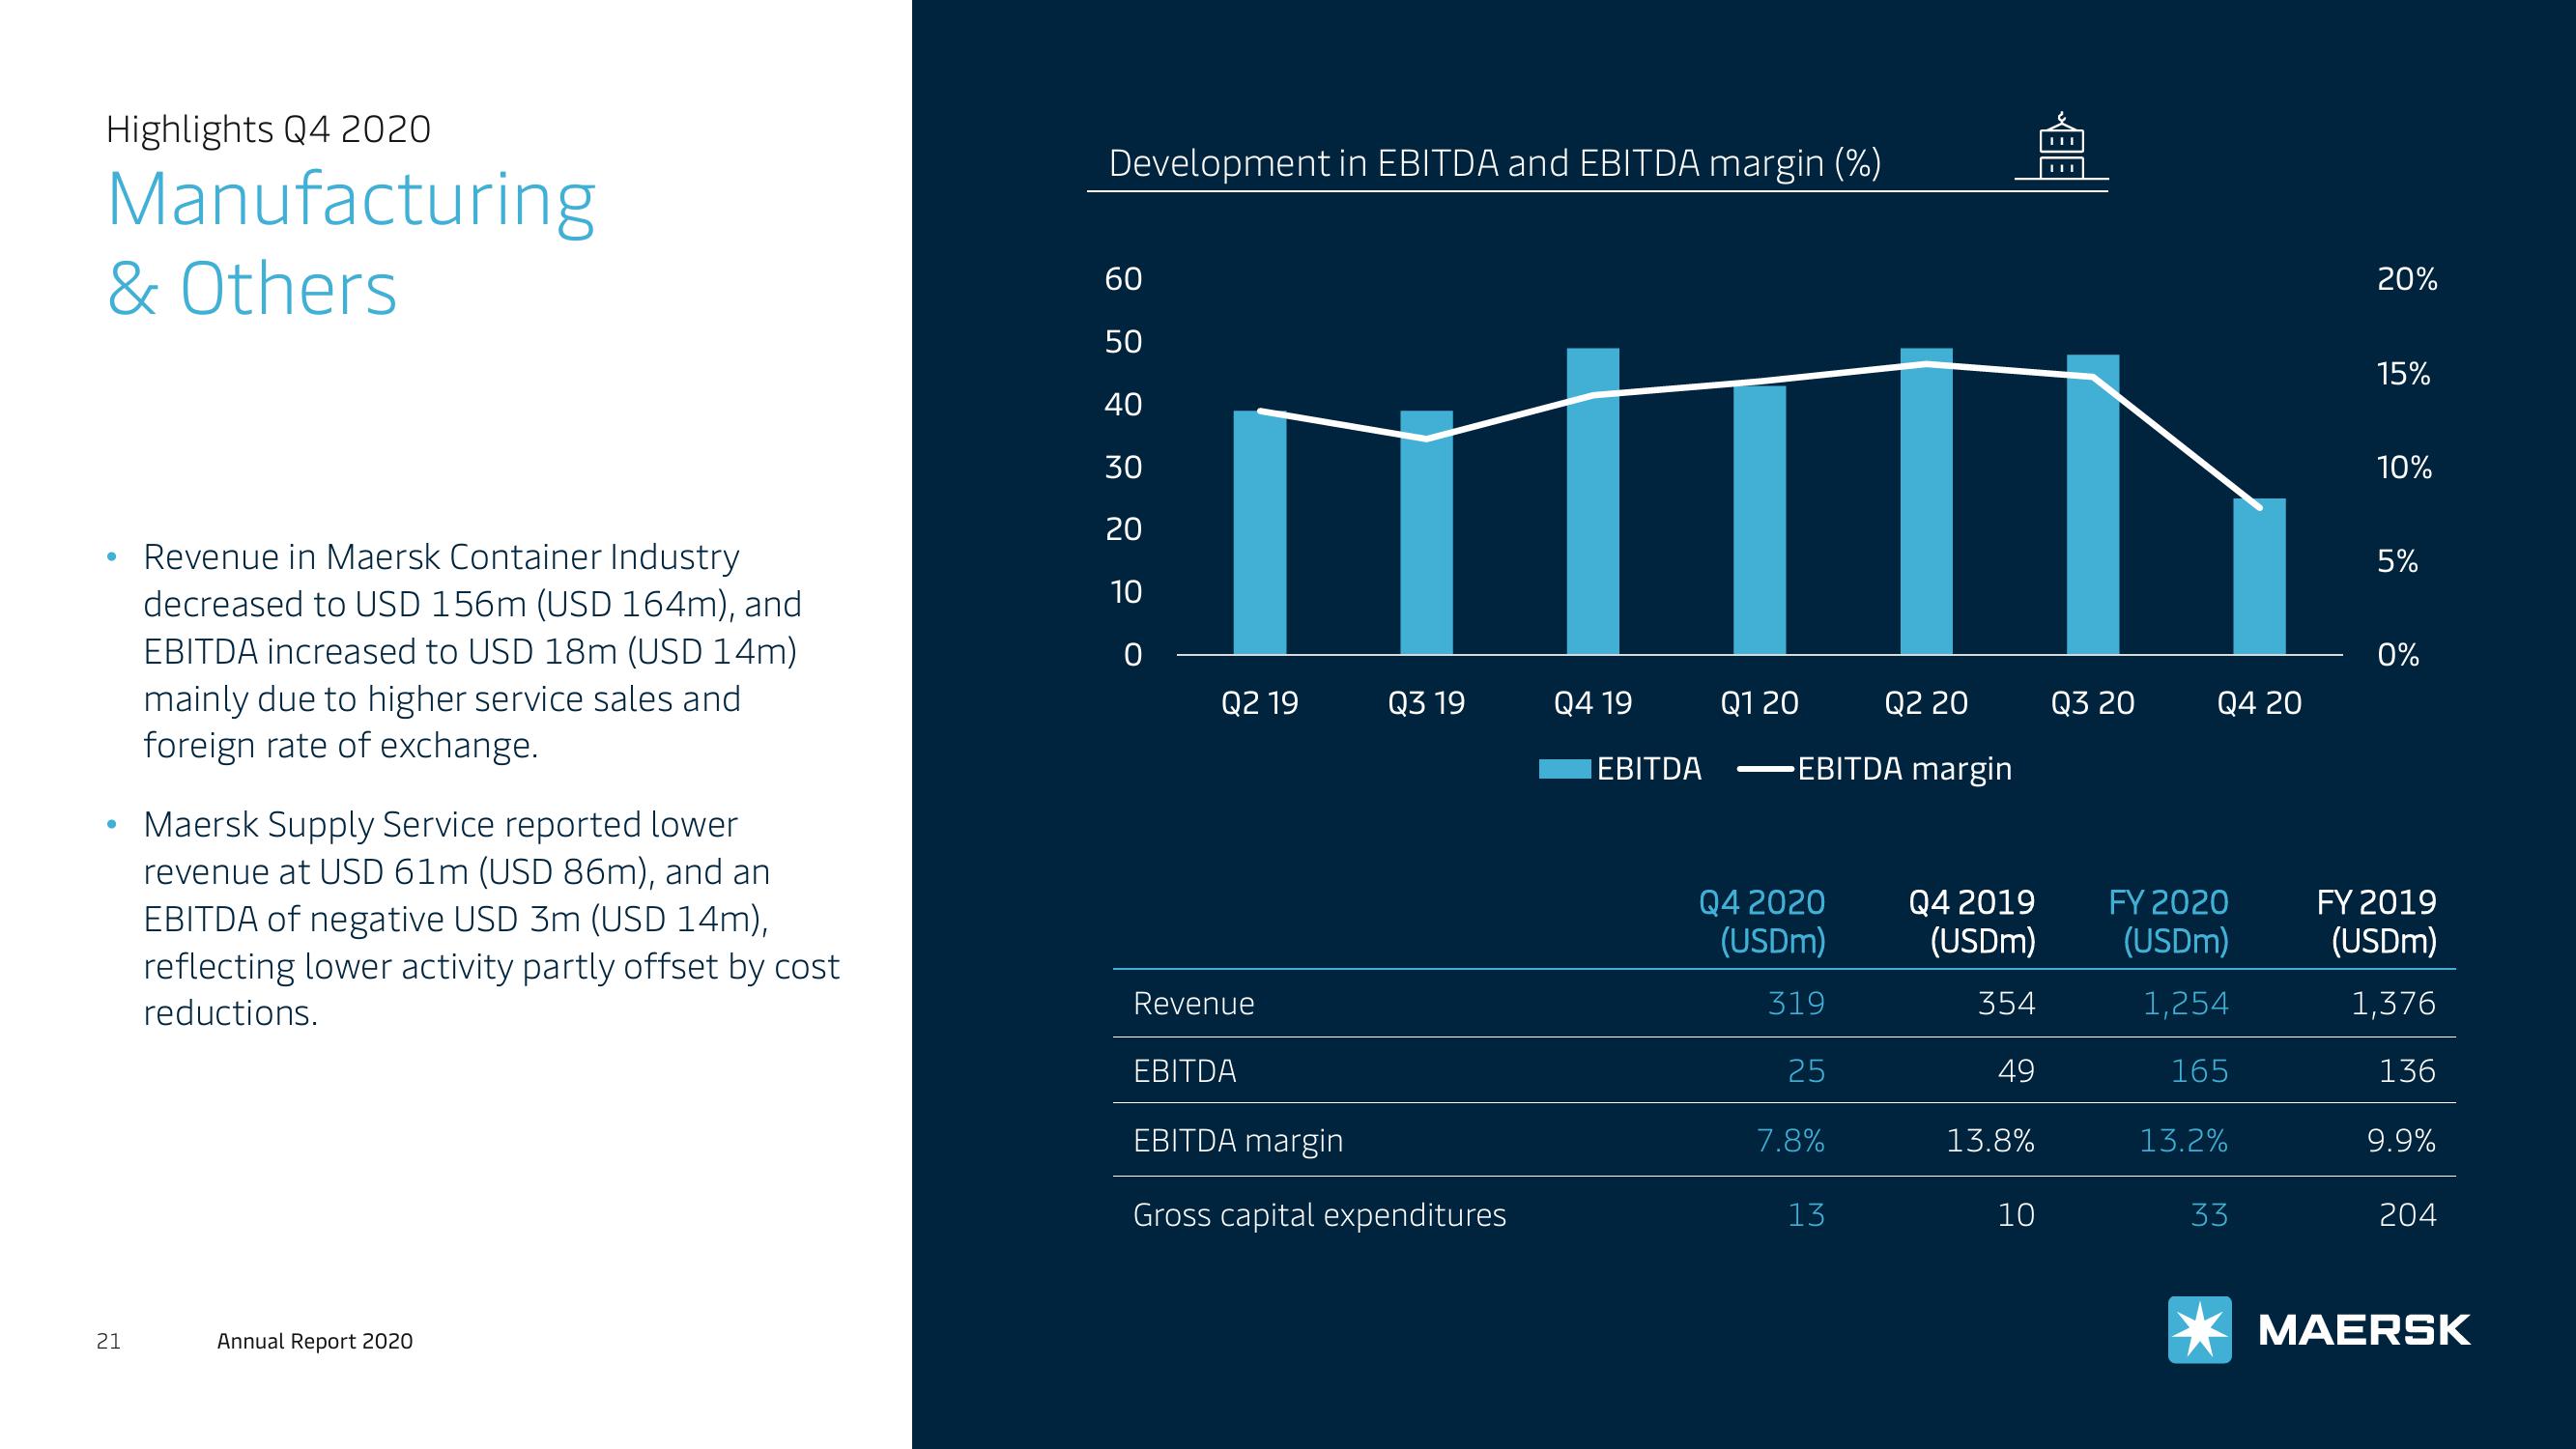The width and height of the screenshot is (2576, 1449).
Task: Click the Q4 2019 revenue value 354
Action: pyautogui.click(x=2006, y=1003)
